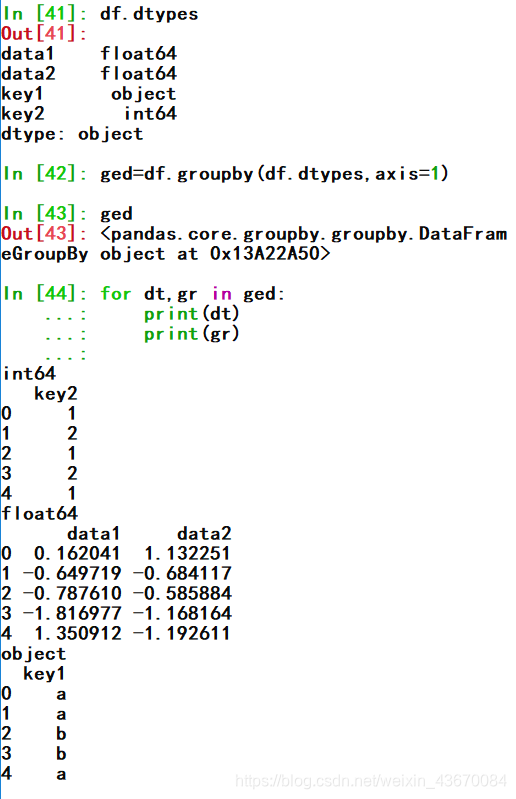Click the 'print(gr)' line
This screenshot has width=516, height=799.
[x=192, y=334]
